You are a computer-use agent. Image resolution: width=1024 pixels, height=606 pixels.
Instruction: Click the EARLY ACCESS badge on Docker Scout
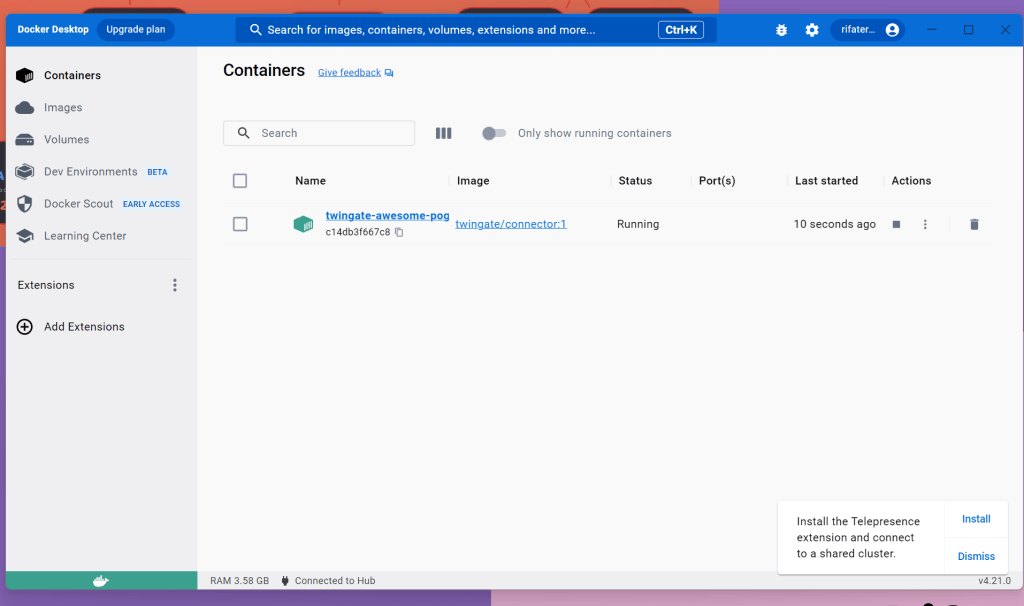coord(151,204)
